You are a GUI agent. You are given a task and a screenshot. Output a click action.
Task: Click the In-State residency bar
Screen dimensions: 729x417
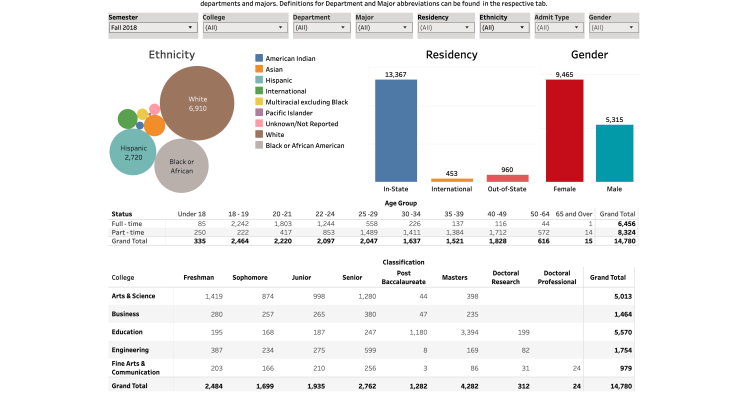(396, 130)
